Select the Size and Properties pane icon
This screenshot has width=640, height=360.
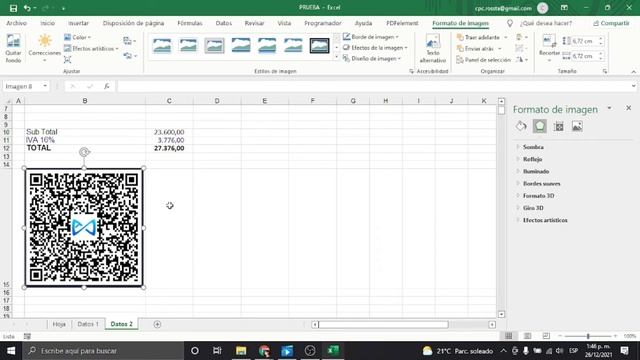pos(558,126)
